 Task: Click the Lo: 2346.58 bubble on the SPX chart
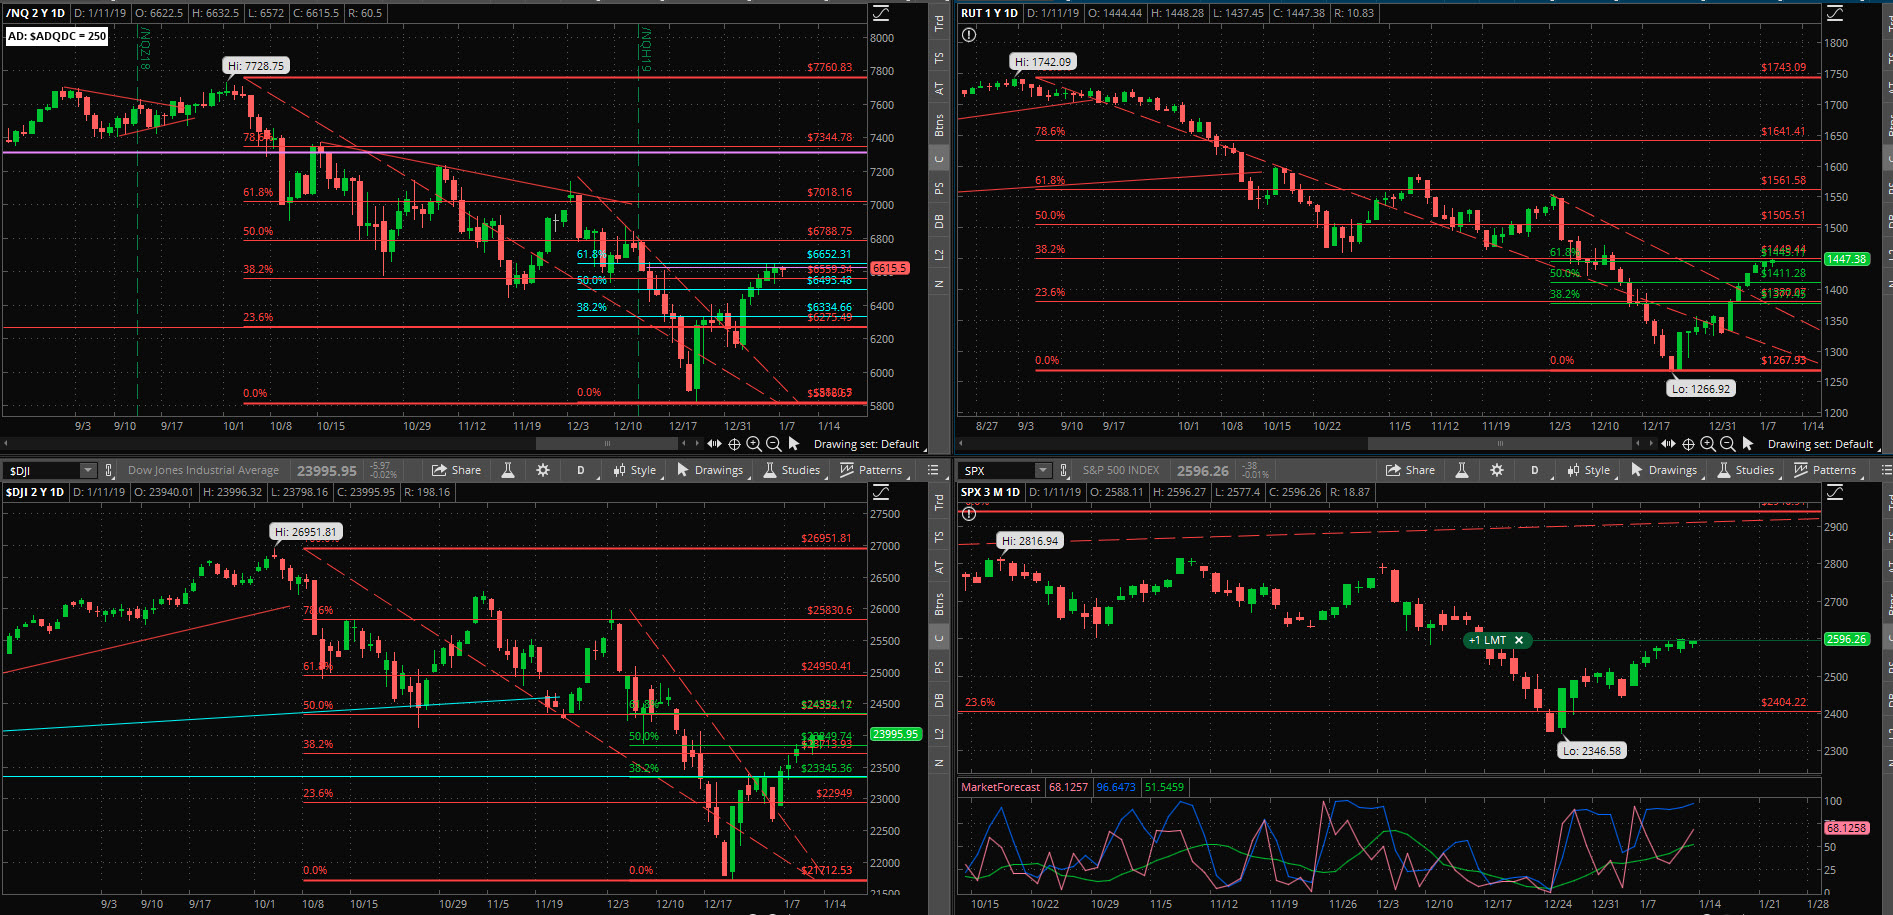[1592, 751]
